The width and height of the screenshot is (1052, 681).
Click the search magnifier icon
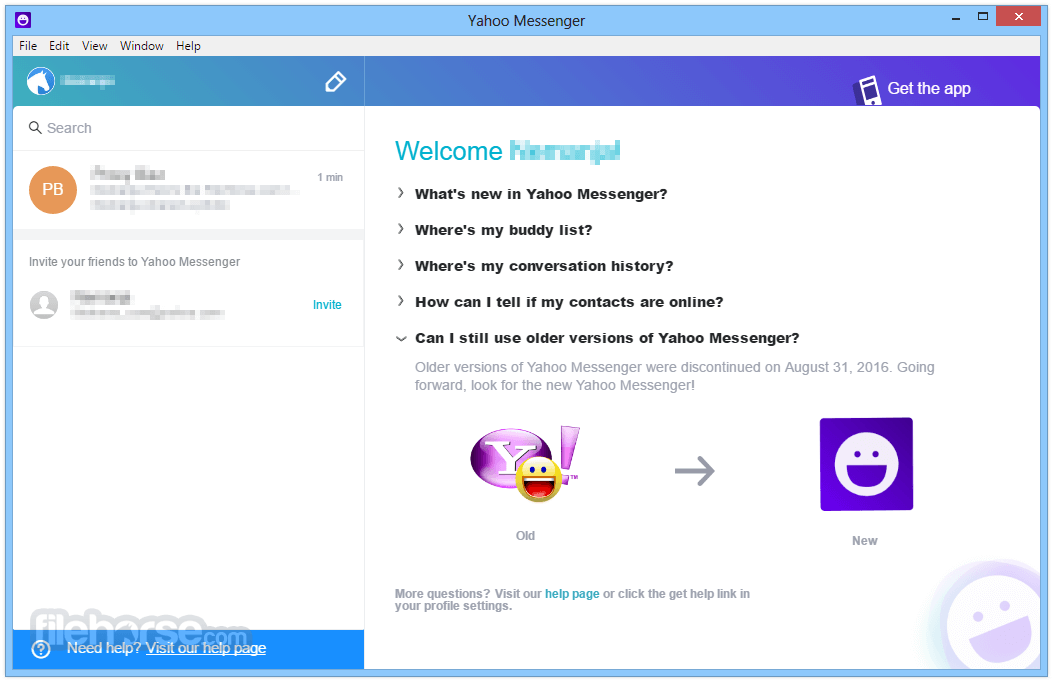pyautogui.click(x=35, y=127)
